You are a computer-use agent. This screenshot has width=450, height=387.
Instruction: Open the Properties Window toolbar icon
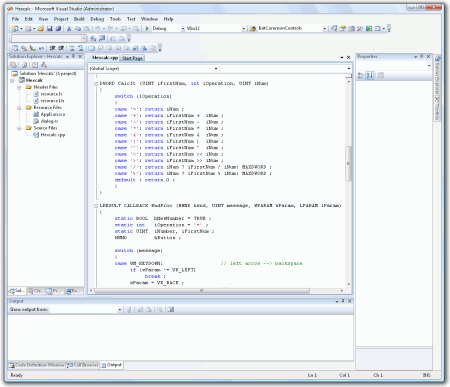coord(343,29)
